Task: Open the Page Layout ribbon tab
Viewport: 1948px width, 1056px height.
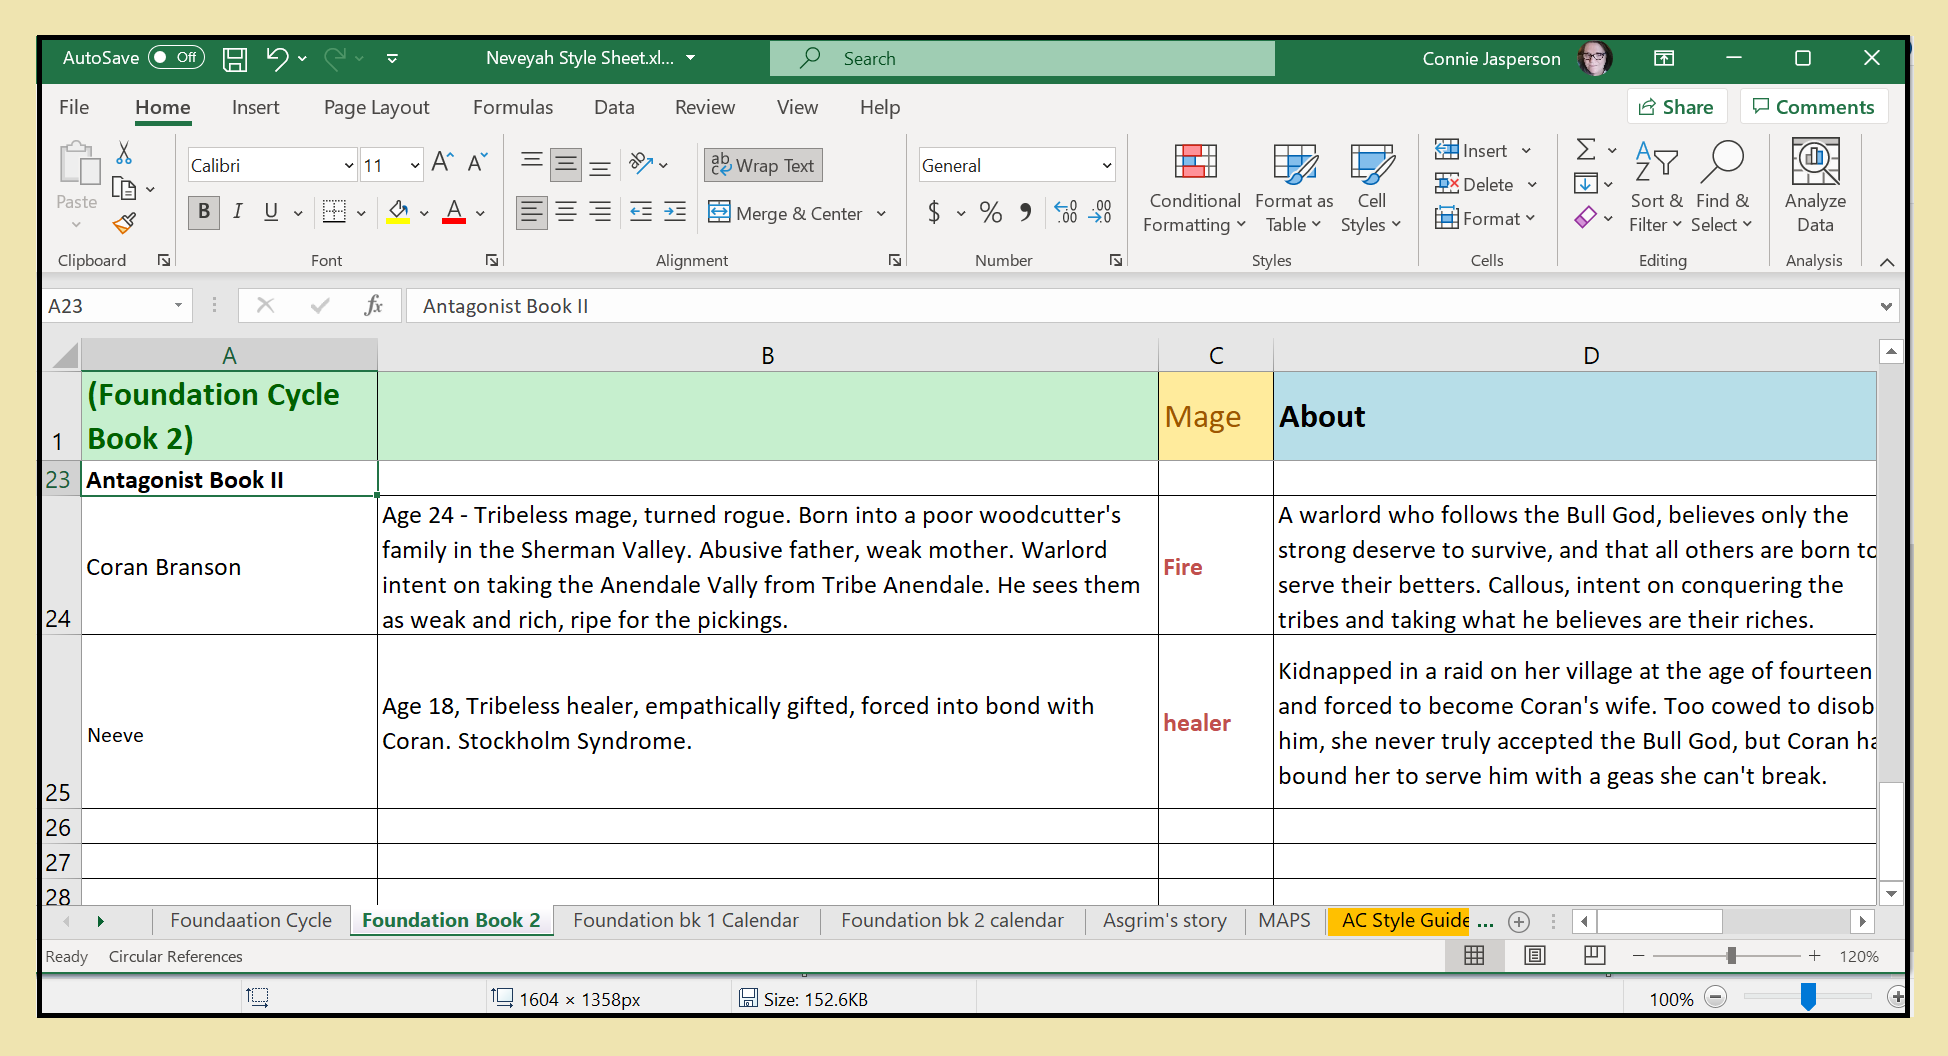Action: point(376,108)
